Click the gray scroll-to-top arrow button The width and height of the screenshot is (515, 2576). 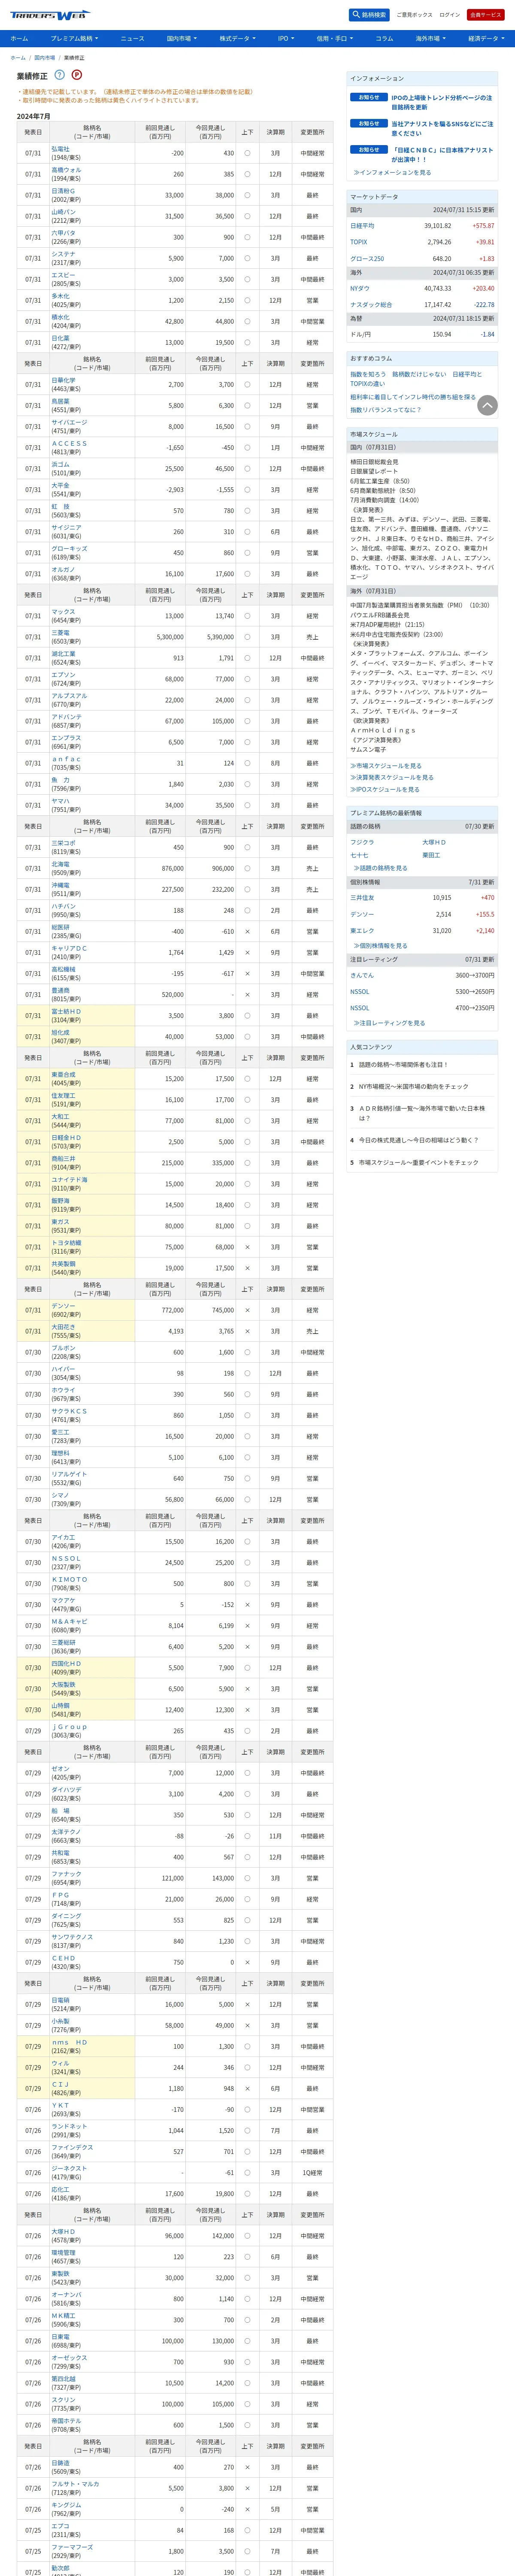487,405
